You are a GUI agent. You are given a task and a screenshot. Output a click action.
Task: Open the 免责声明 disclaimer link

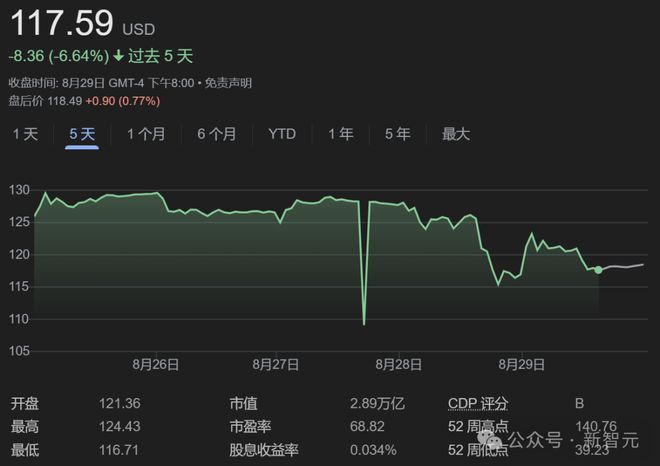[x=228, y=83]
